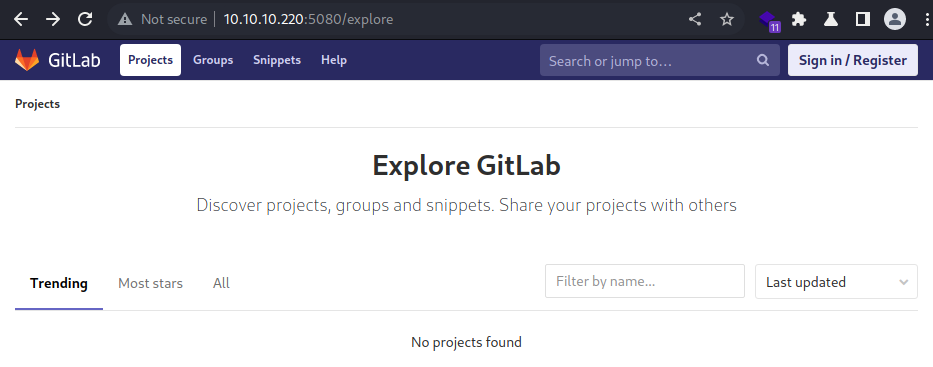Viewport: 933px width, 367px height.
Task: Open the Last updated sort dropdown
Action: [x=836, y=281]
